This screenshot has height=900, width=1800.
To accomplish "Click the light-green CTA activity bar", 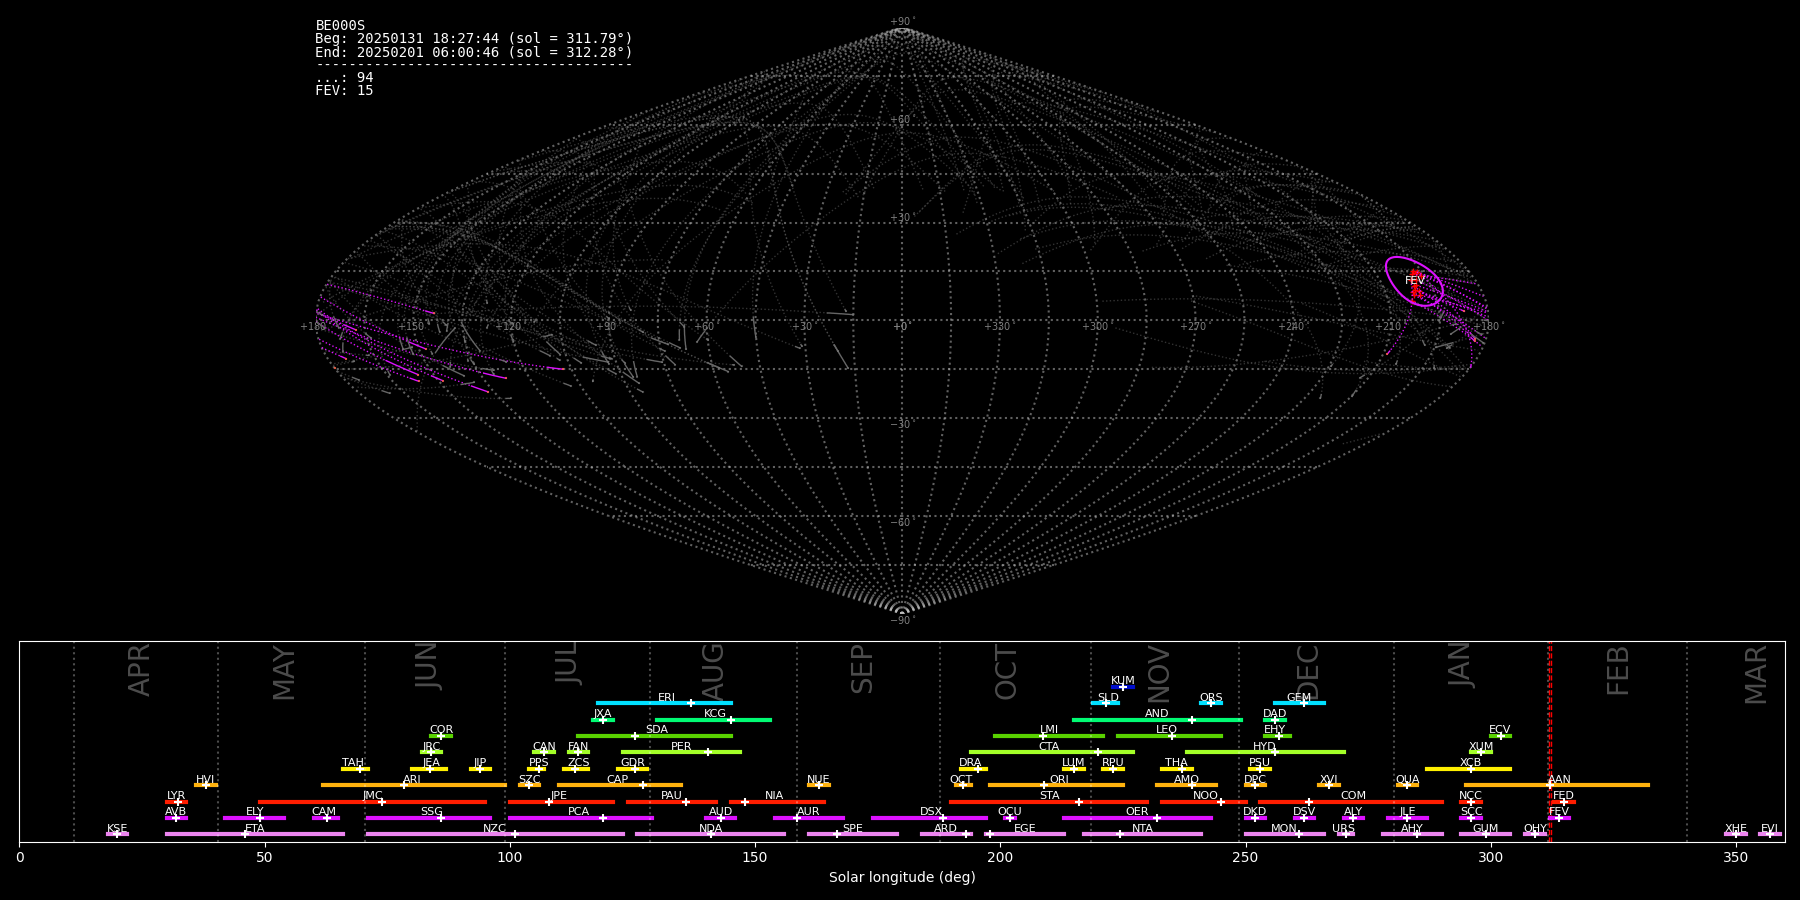I will (x=1052, y=752).
